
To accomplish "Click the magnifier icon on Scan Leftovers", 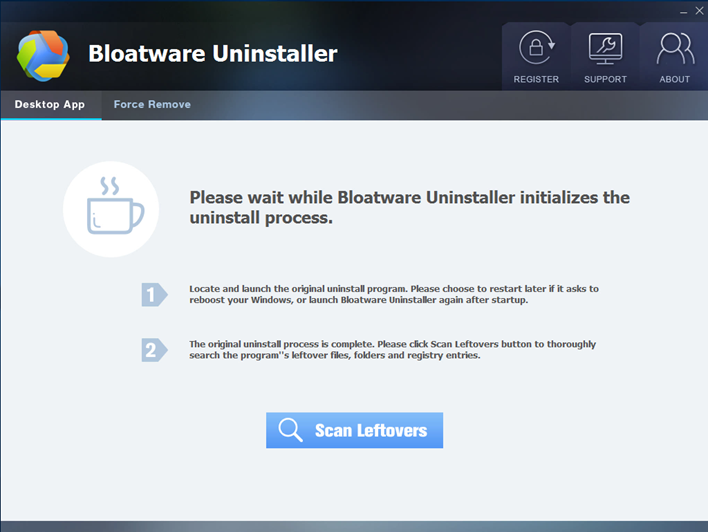I will tap(290, 429).
